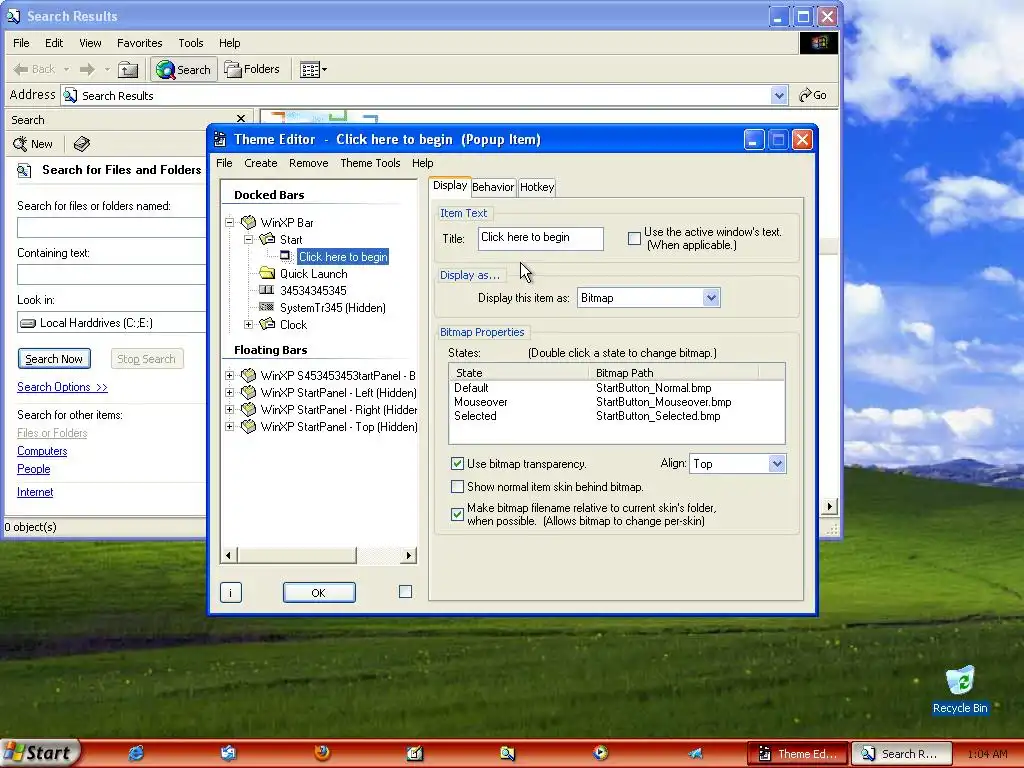Open Remove menu in Theme Editor

point(308,163)
